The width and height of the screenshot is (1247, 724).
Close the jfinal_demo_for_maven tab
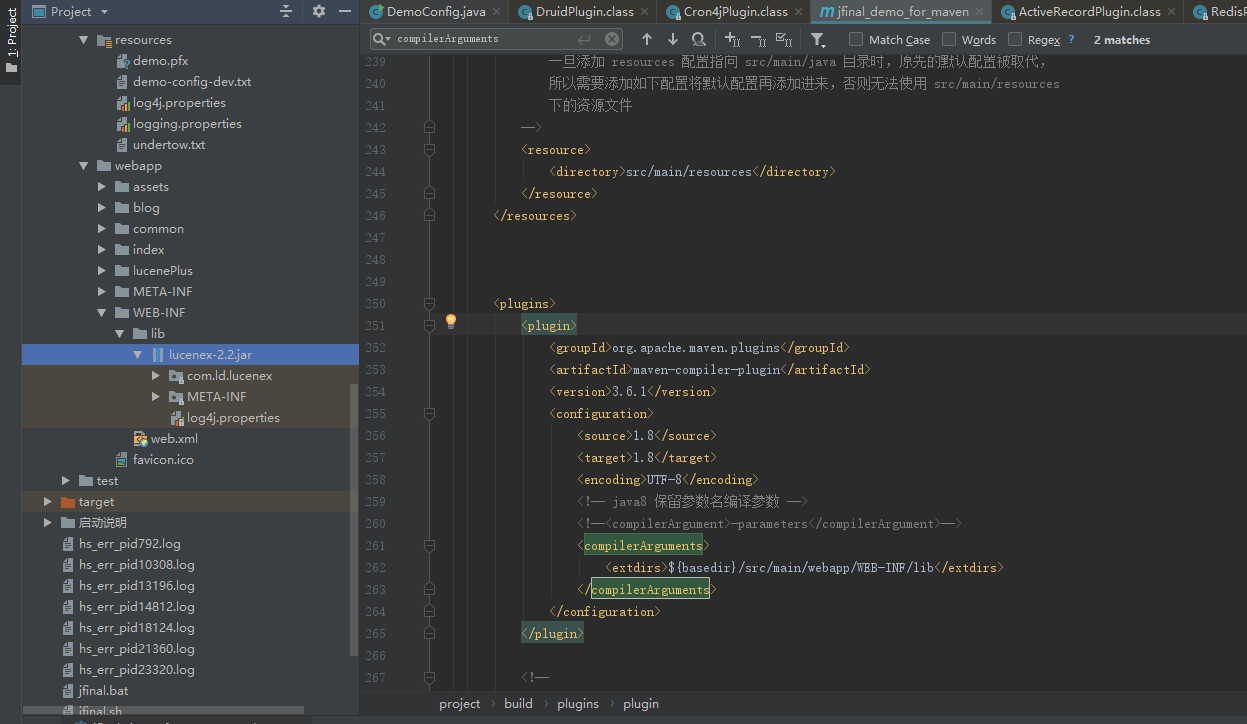pos(980,12)
